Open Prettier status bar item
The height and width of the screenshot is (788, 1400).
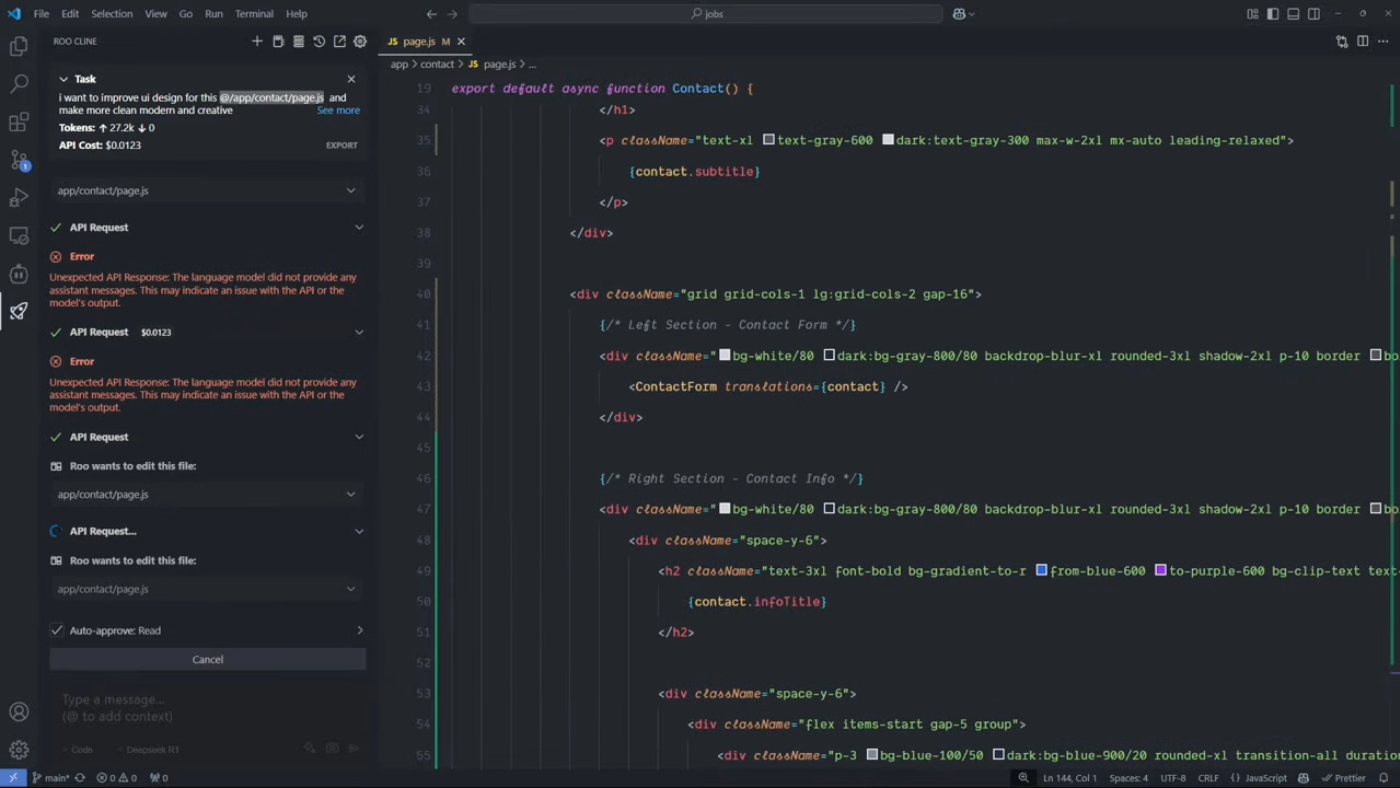[x=1343, y=778]
